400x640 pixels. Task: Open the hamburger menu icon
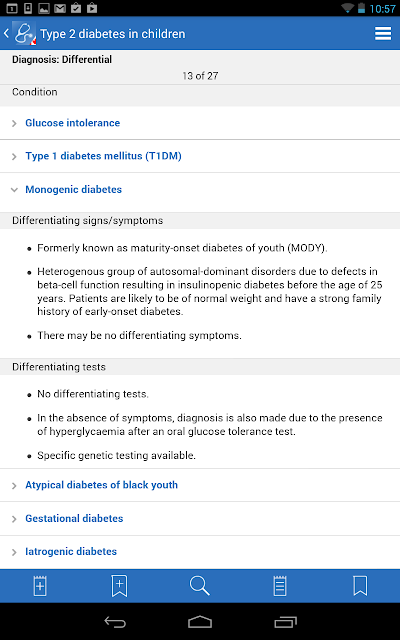click(x=383, y=33)
